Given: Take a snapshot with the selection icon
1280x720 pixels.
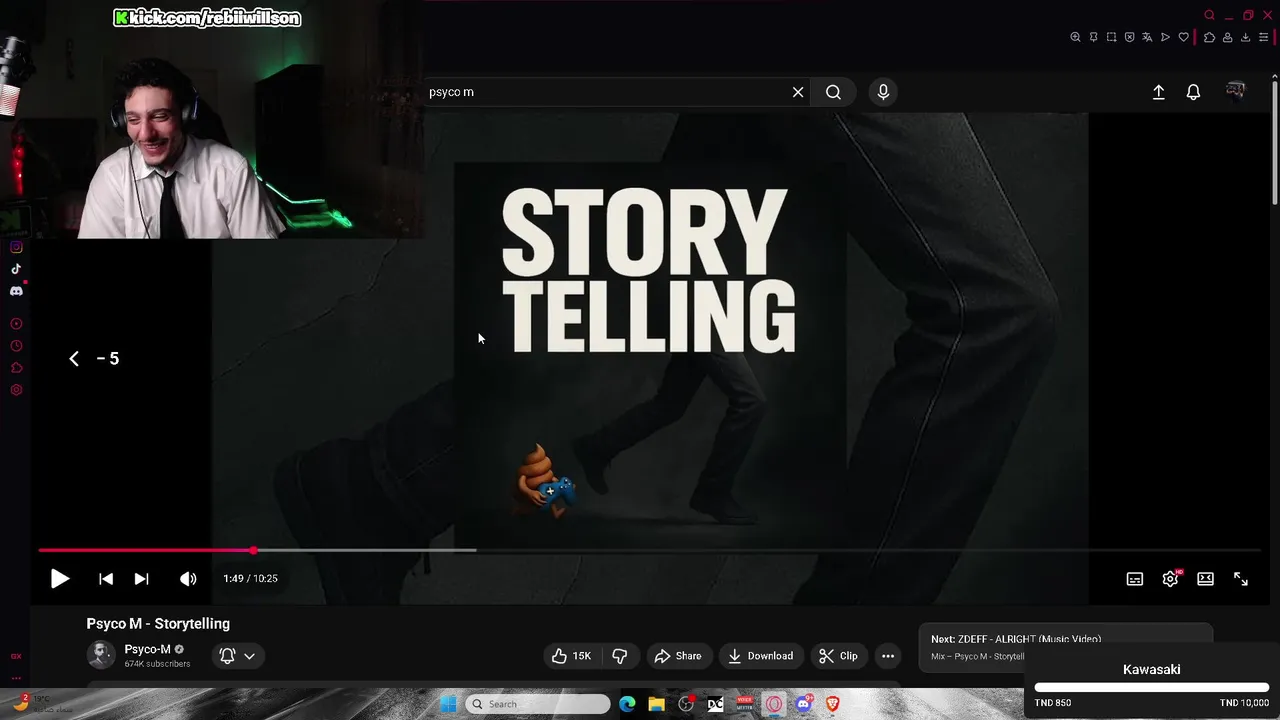Looking at the screenshot, I should click(x=1111, y=37).
